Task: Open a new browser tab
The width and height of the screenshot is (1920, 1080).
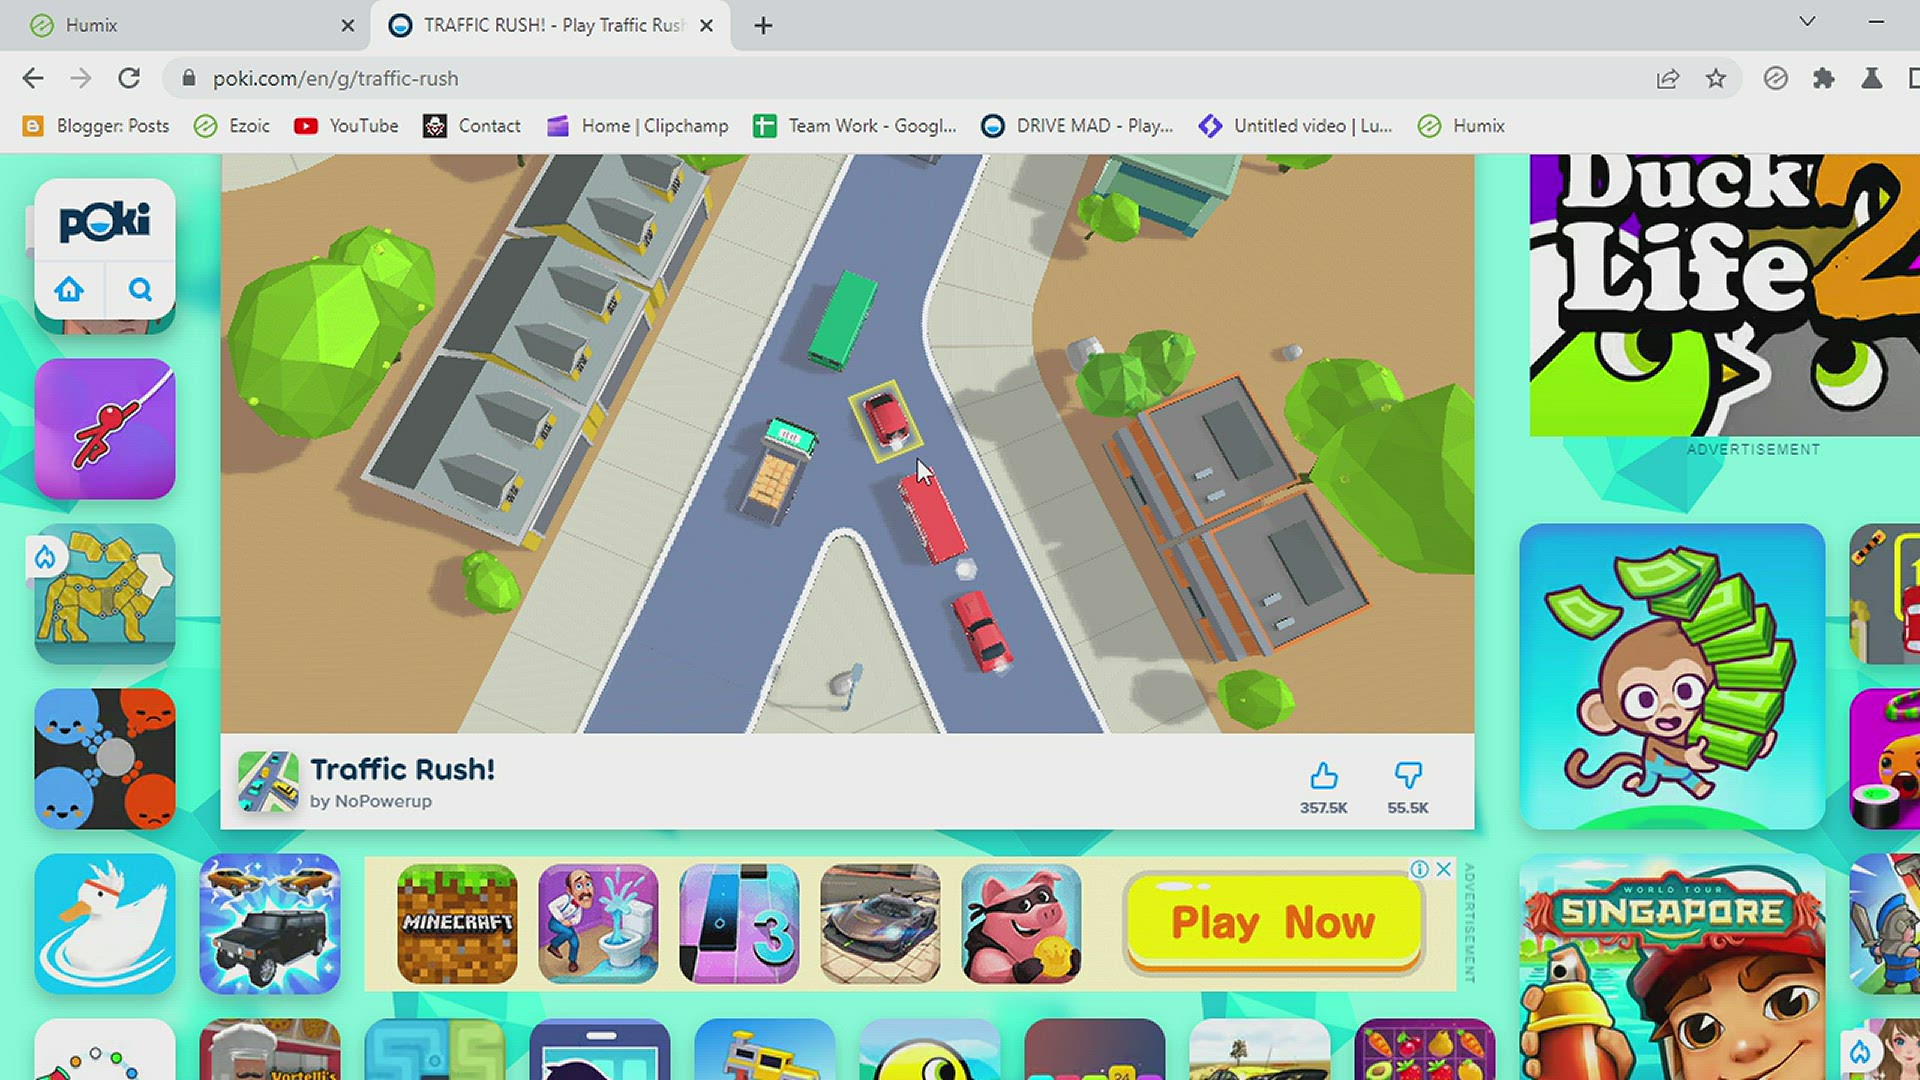Action: 763,26
